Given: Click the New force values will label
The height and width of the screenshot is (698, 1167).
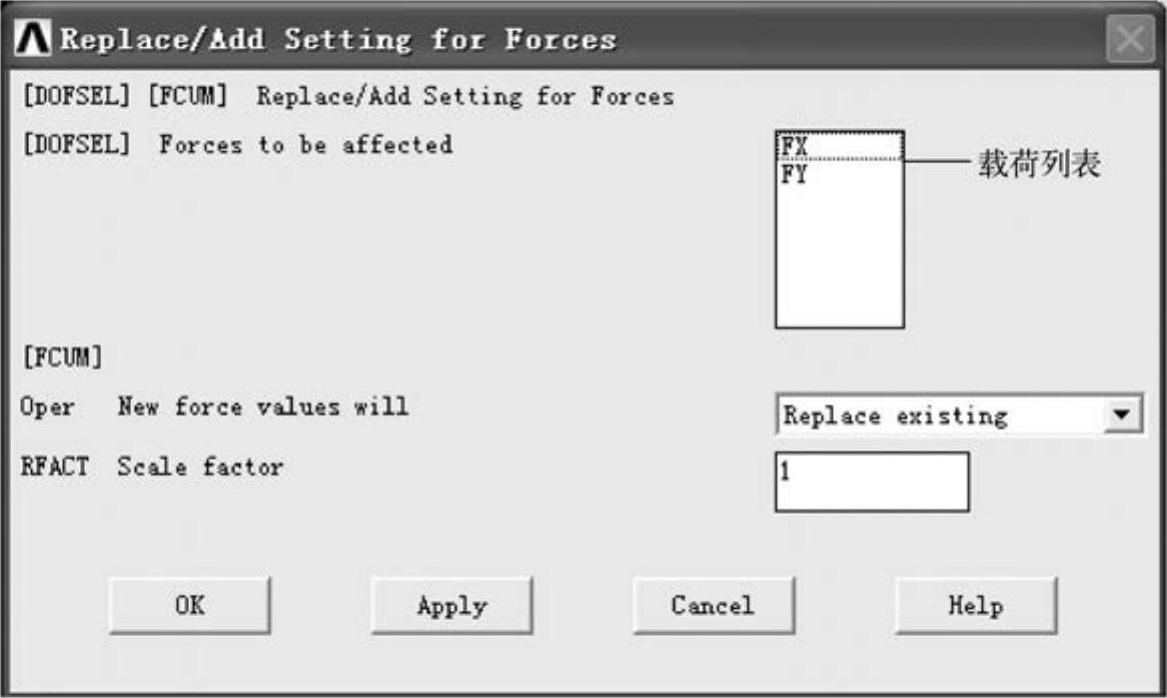Looking at the screenshot, I should (263, 406).
